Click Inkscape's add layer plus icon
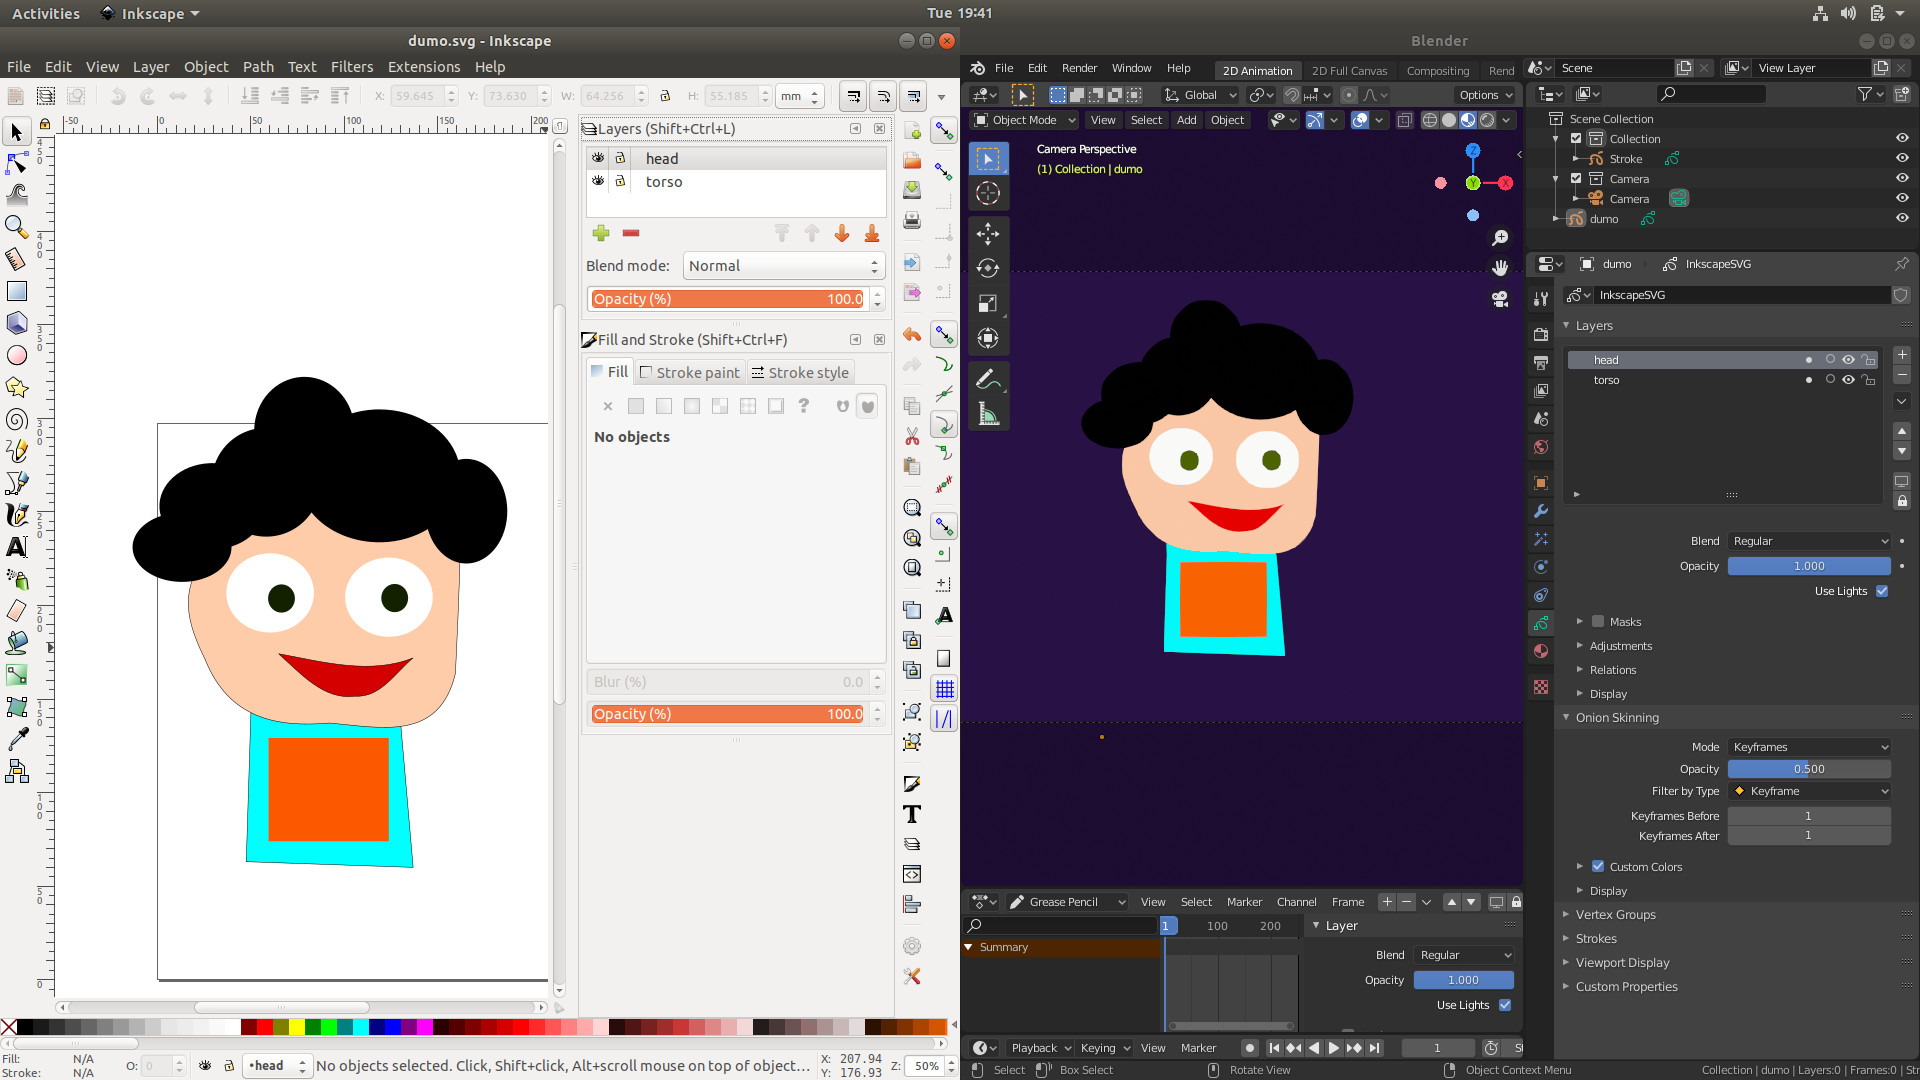Screen dimensions: 1920x1080 (x=601, y=233)
